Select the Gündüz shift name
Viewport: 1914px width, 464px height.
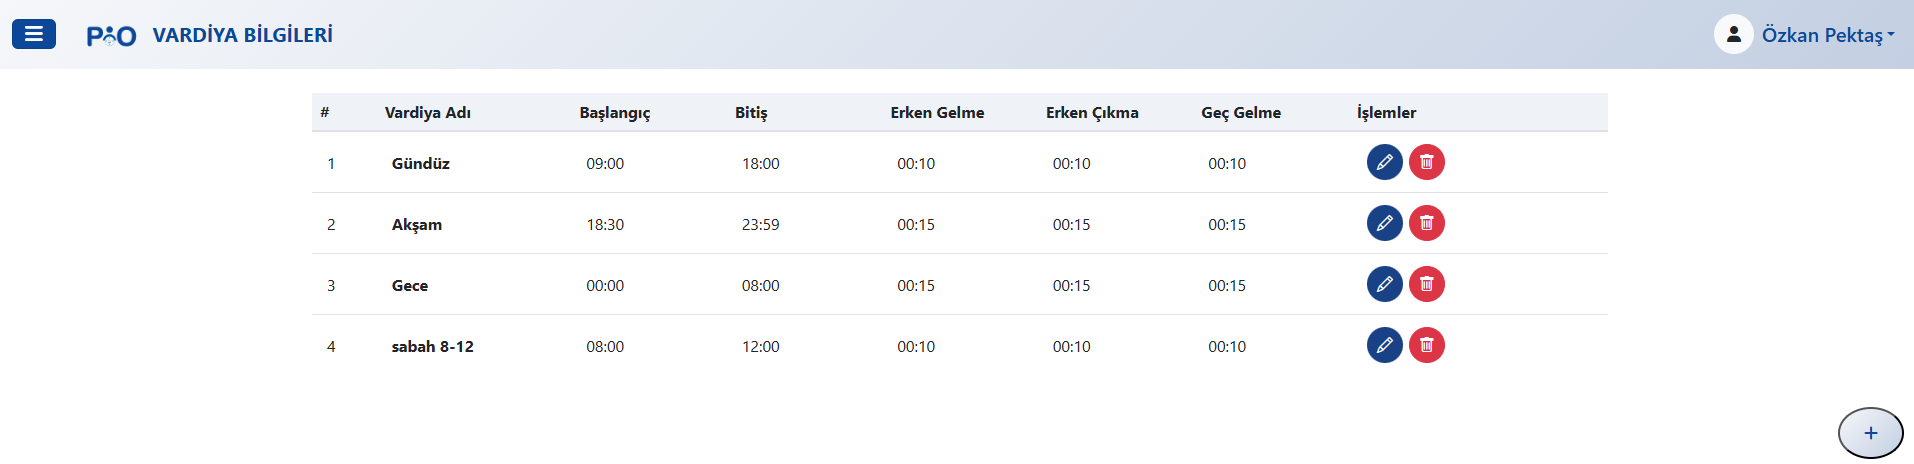point(420,163)
